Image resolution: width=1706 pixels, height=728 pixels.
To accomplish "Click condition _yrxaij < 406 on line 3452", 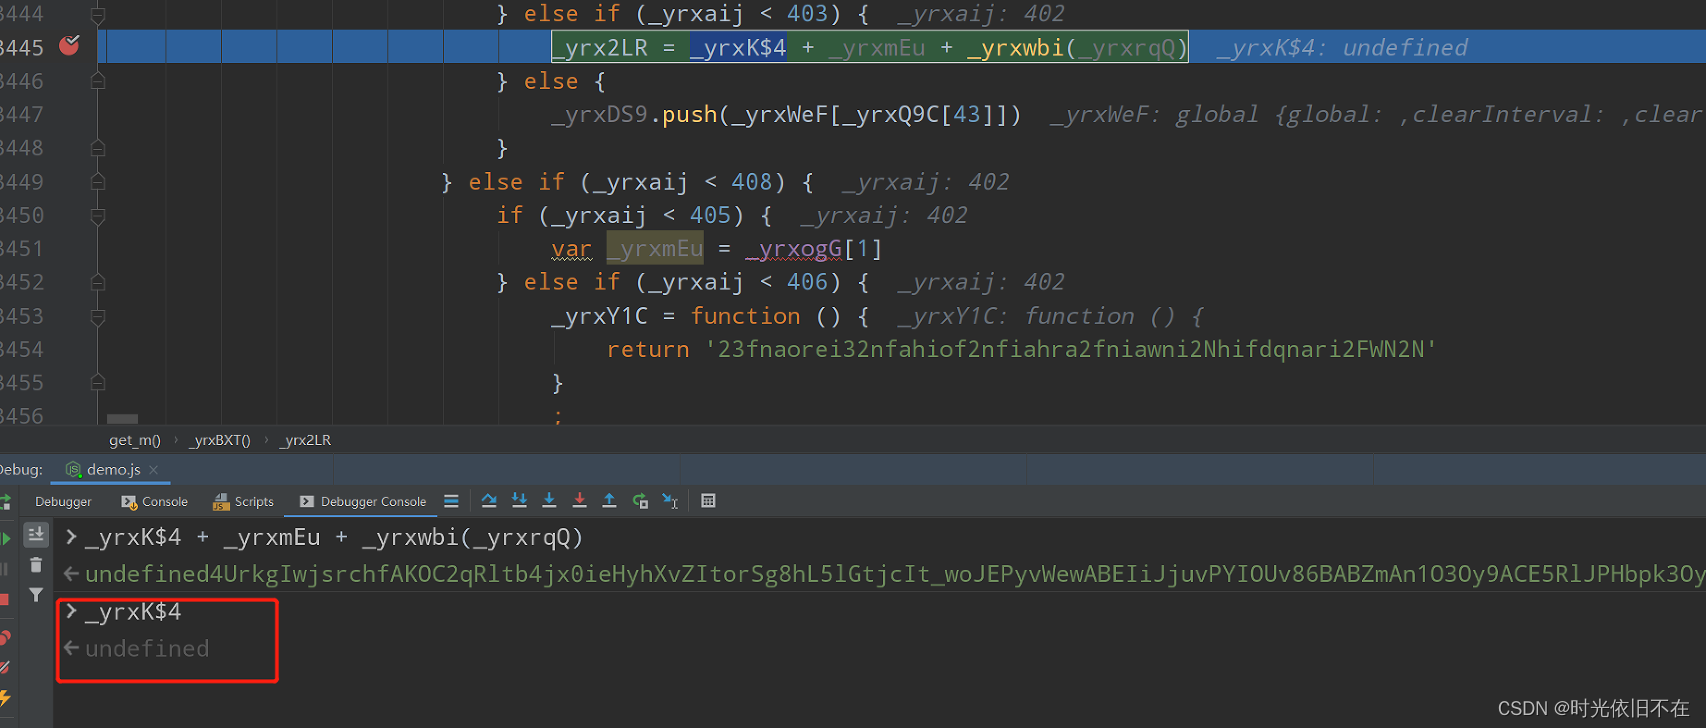I will pyautogui.click(x=738, y=283).
